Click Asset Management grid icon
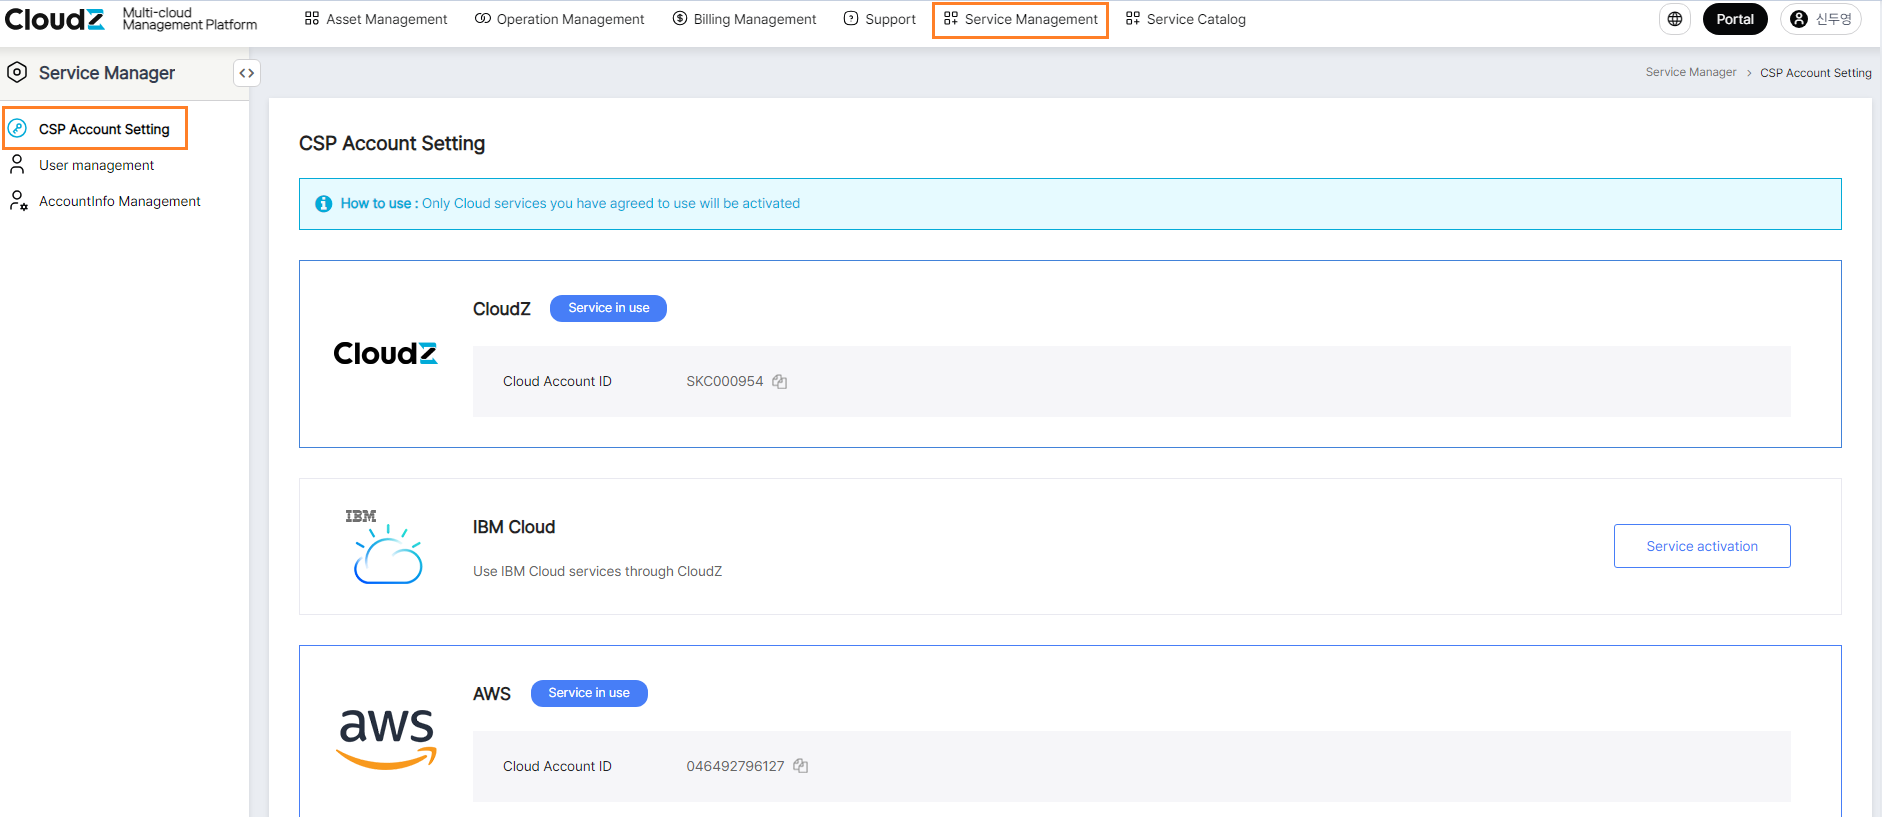This screenshot has height=817, width=1882. point(312,18)
